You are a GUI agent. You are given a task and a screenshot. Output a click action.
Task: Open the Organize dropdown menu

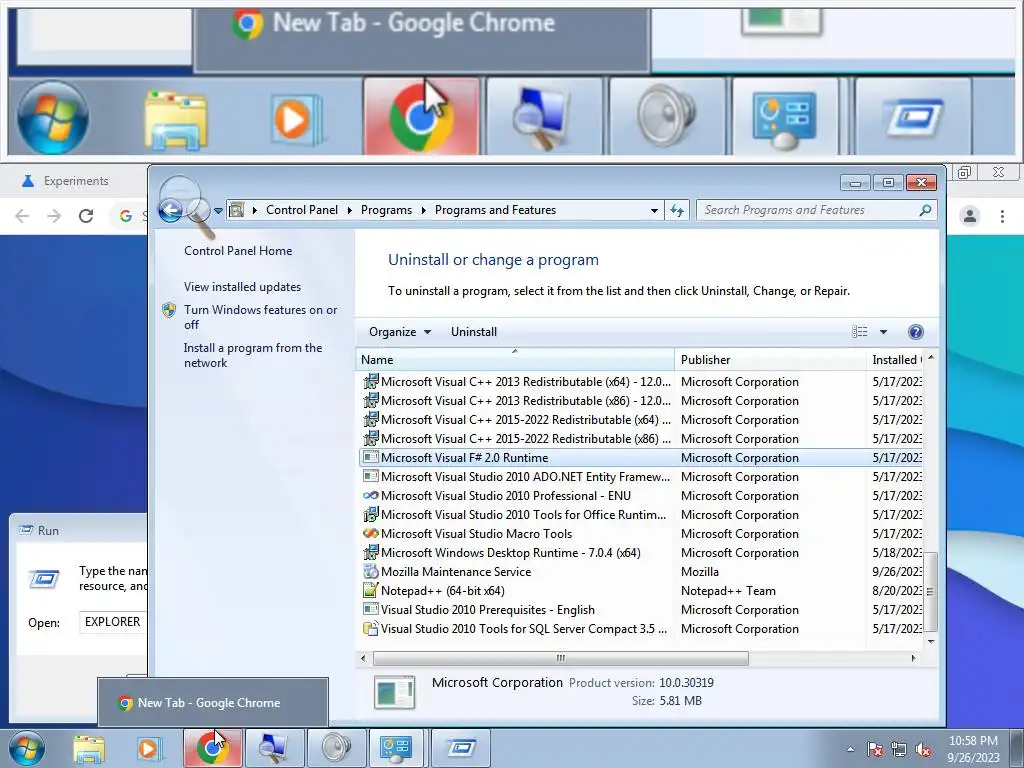pos(400,332)
